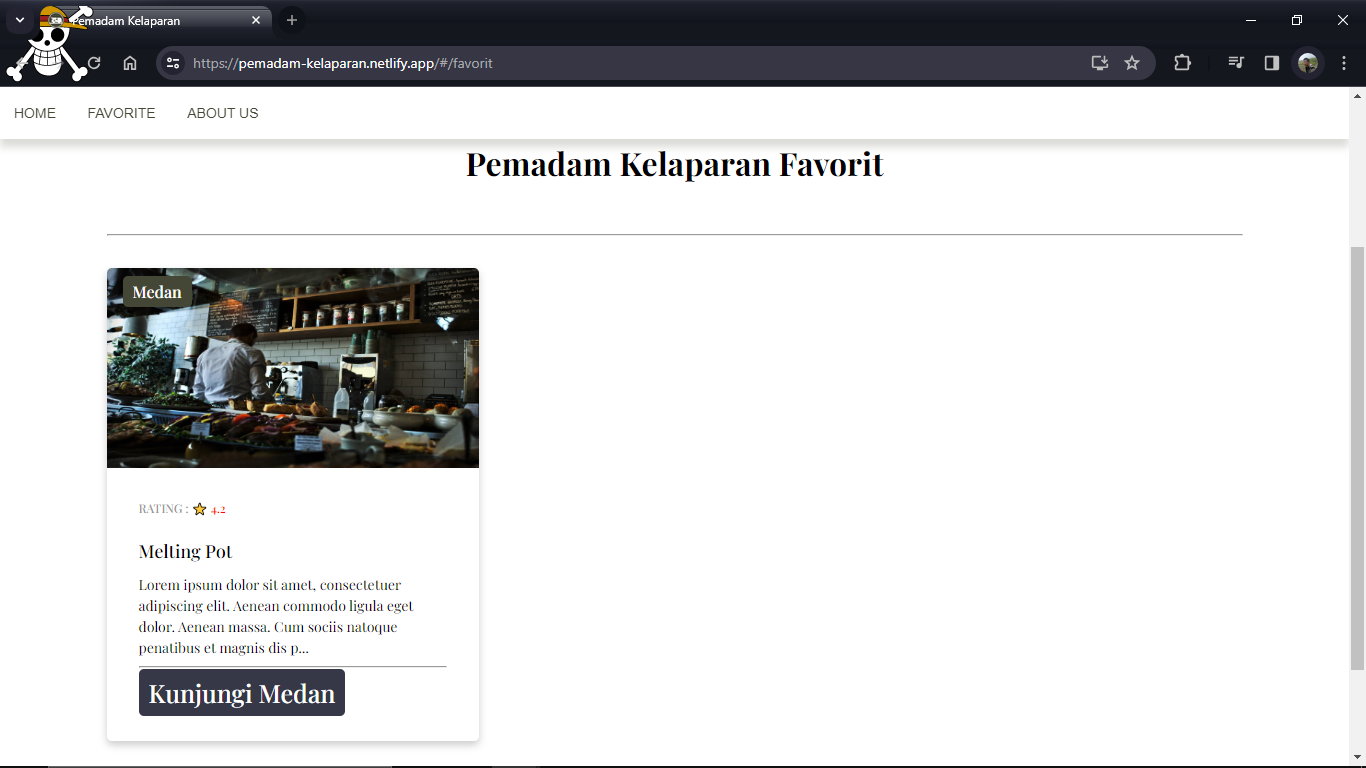The image size is (1366, 768).
Task: Open site information icon in address bar
Action: tap(172, 63)
